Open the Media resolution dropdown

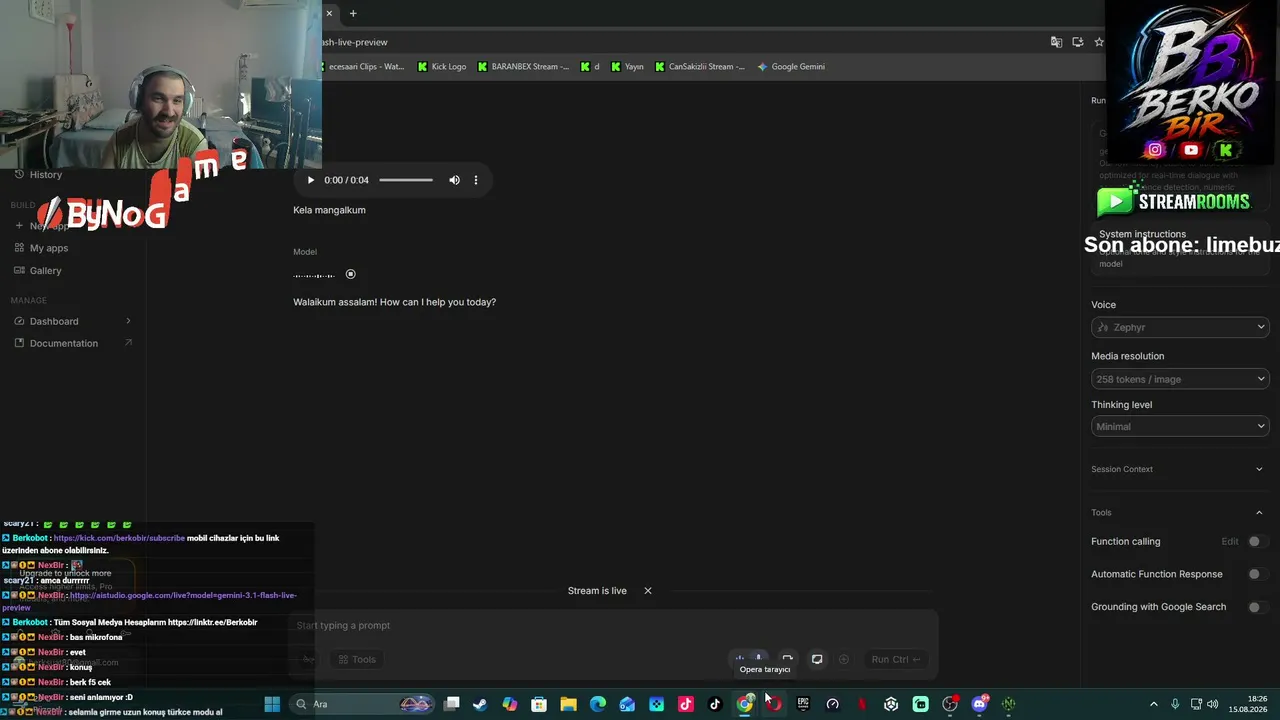click(x=1180, y=379)
